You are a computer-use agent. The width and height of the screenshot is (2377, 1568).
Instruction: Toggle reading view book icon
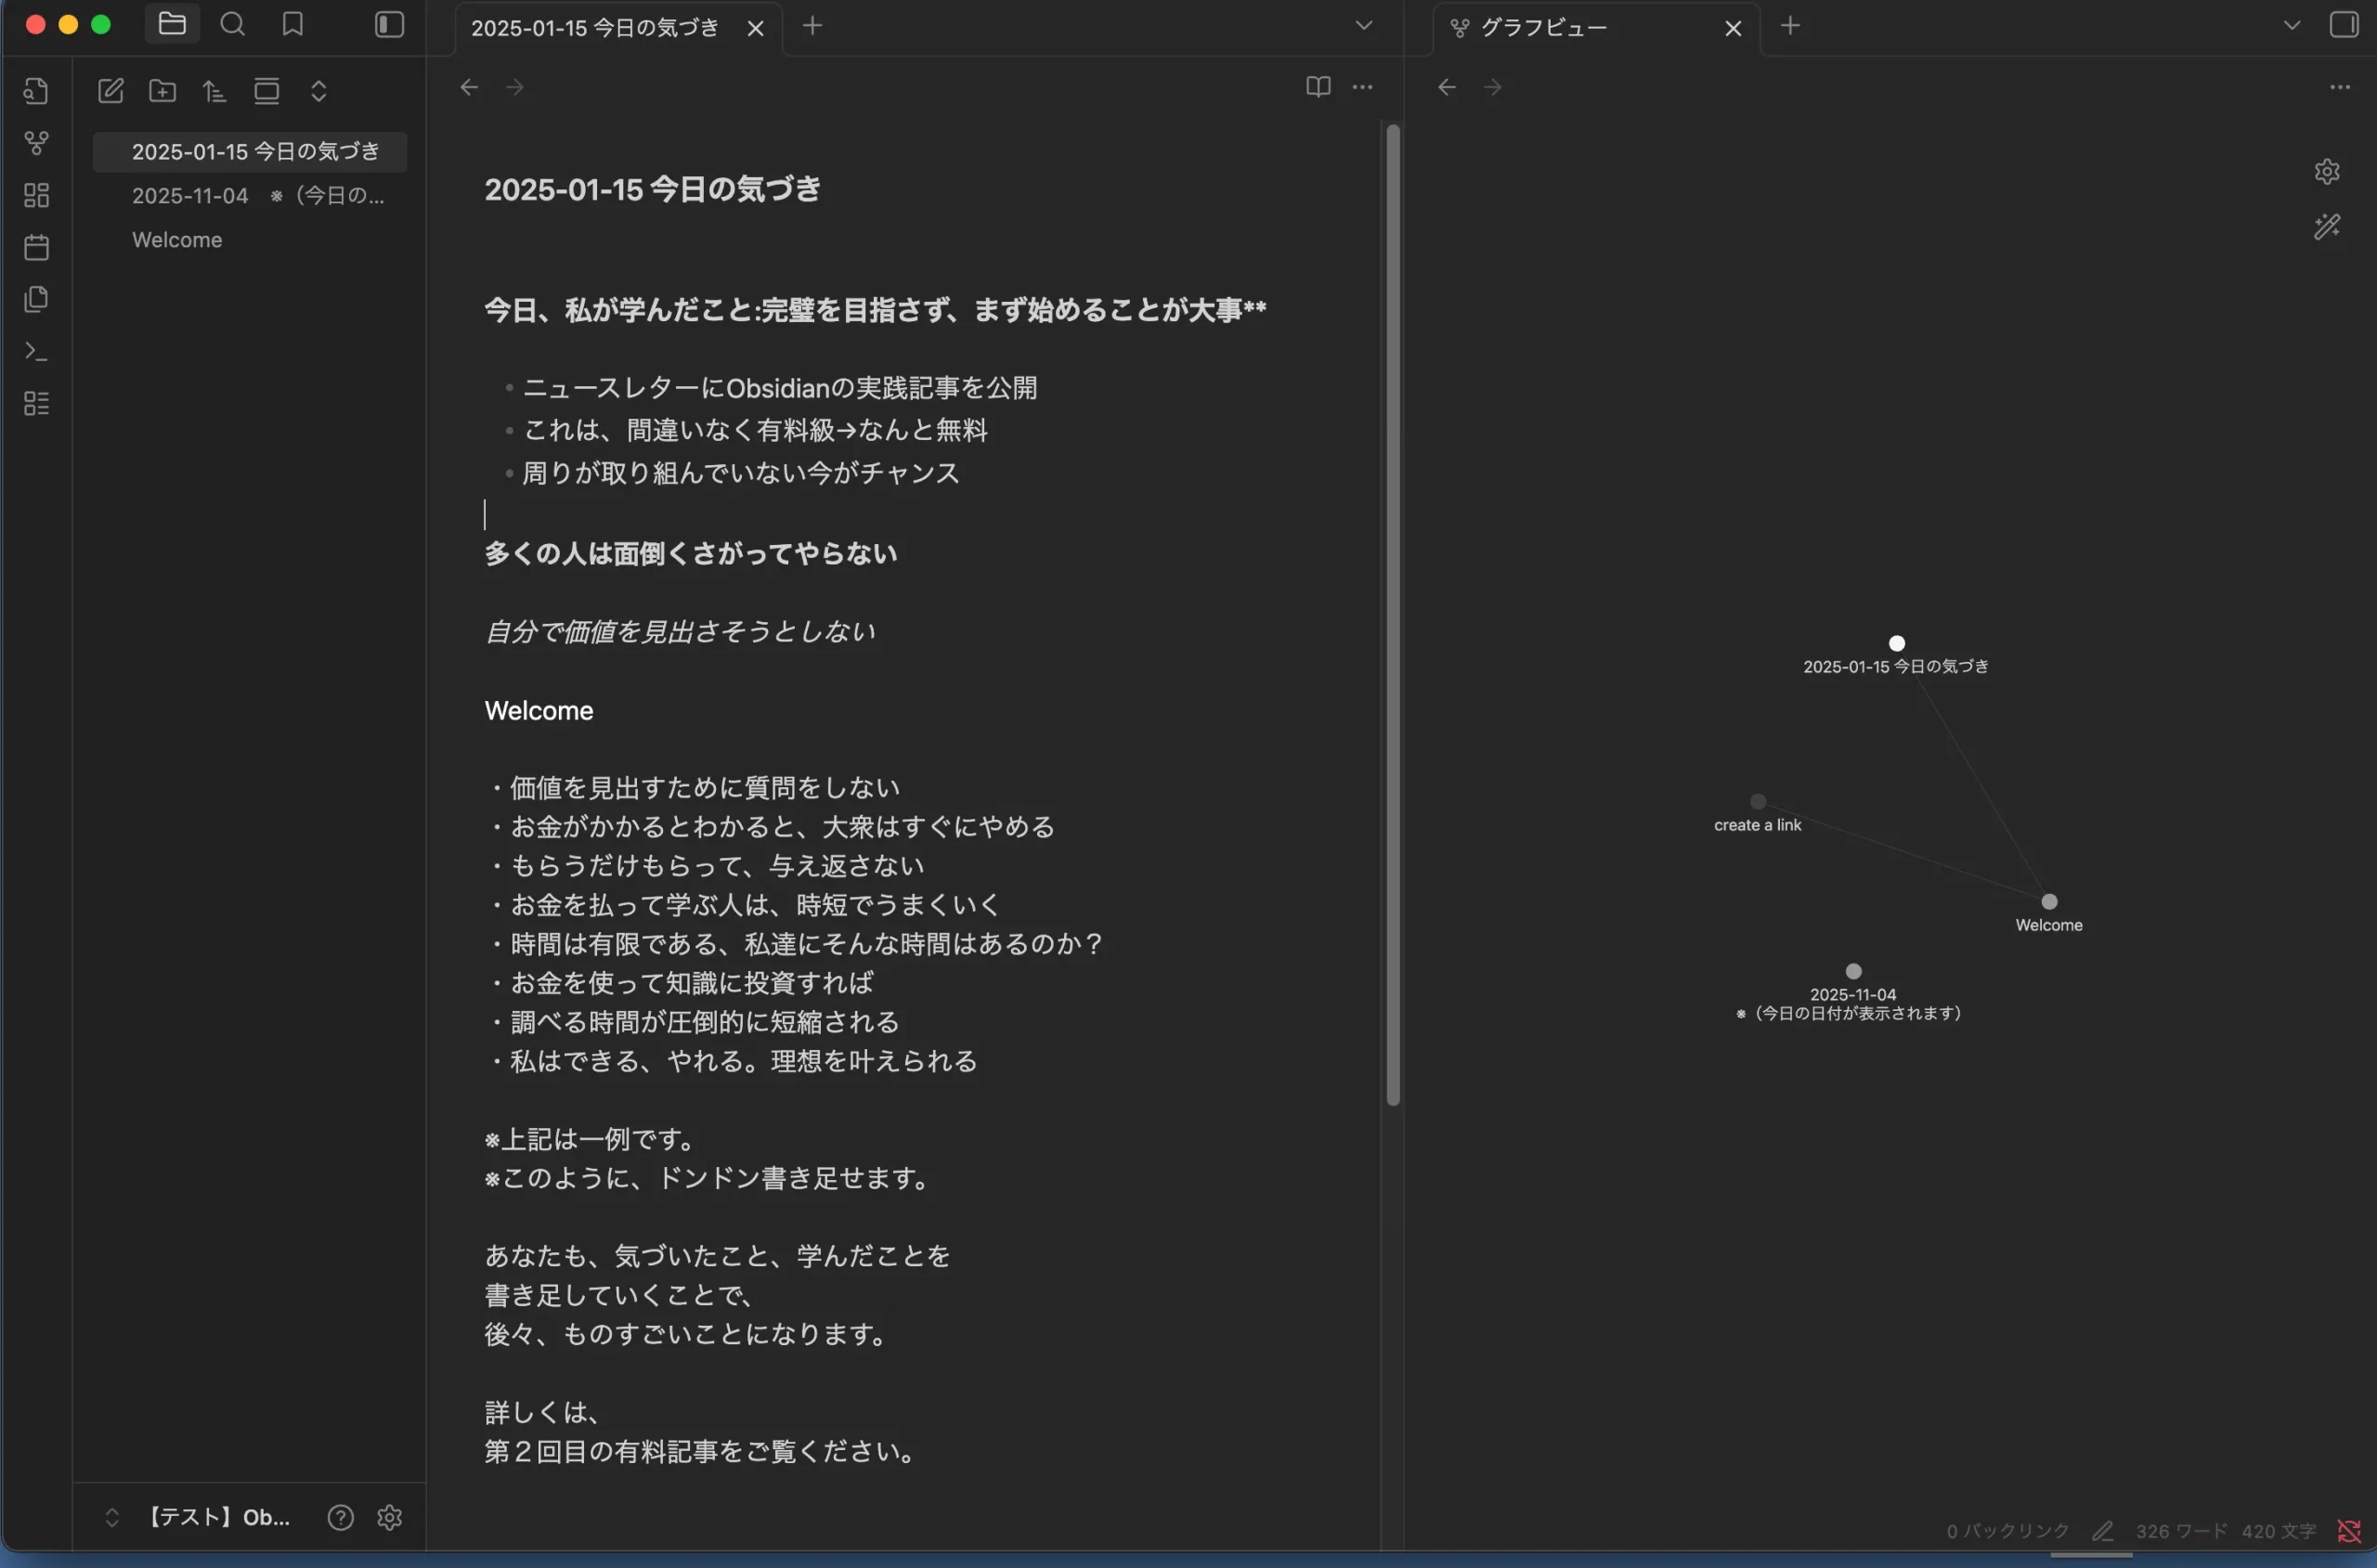1318,87
